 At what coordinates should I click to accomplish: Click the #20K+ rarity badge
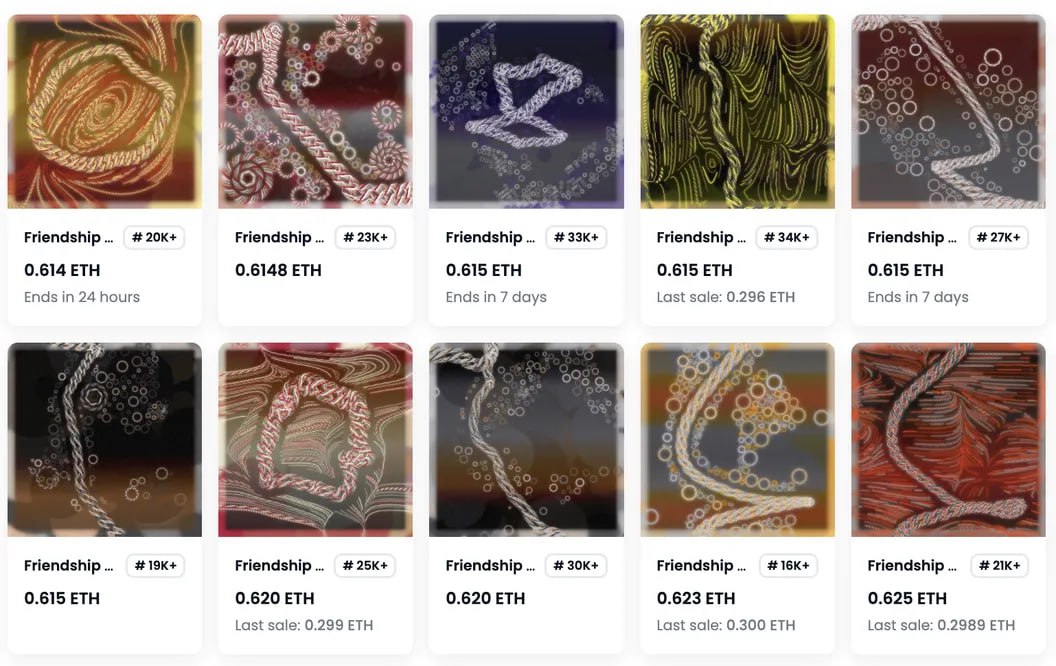click(x=154, y=237)
